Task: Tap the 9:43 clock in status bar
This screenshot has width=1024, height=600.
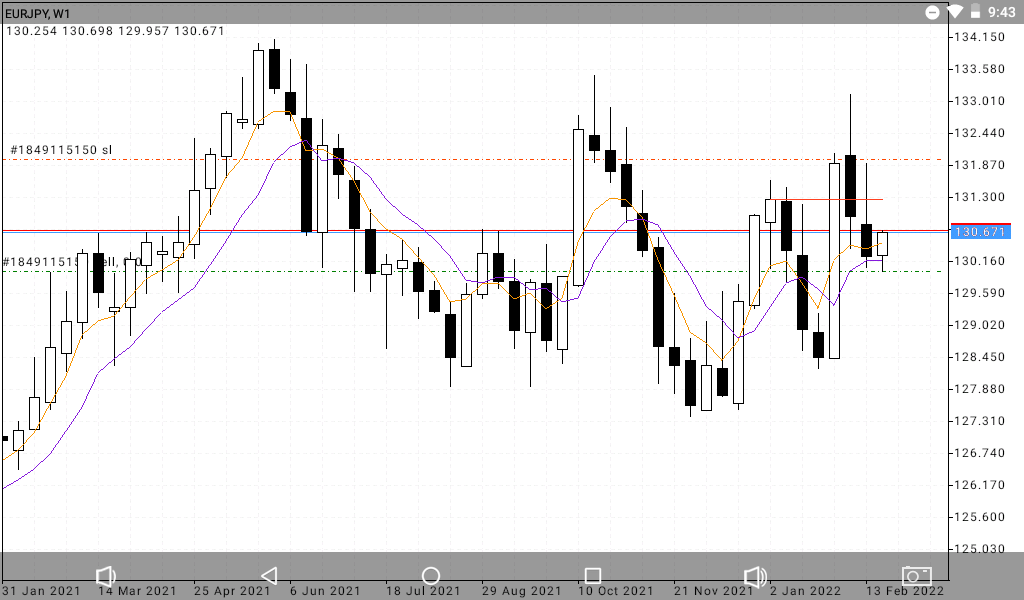Action: (x=1002, y=12)
